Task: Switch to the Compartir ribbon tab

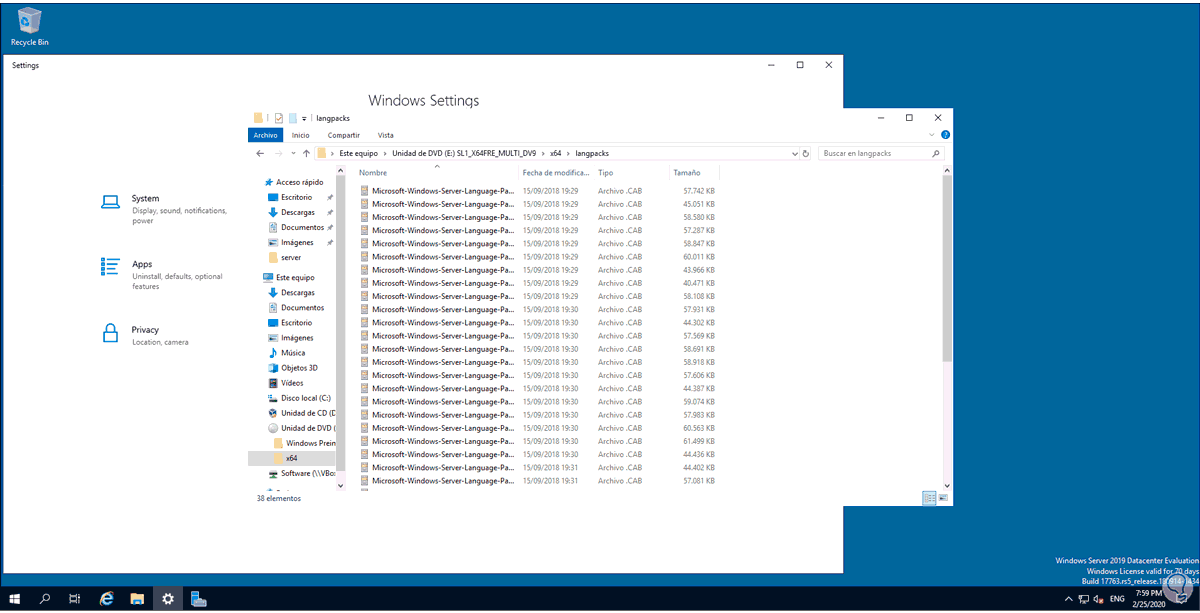Action: (x=343, y=135)
